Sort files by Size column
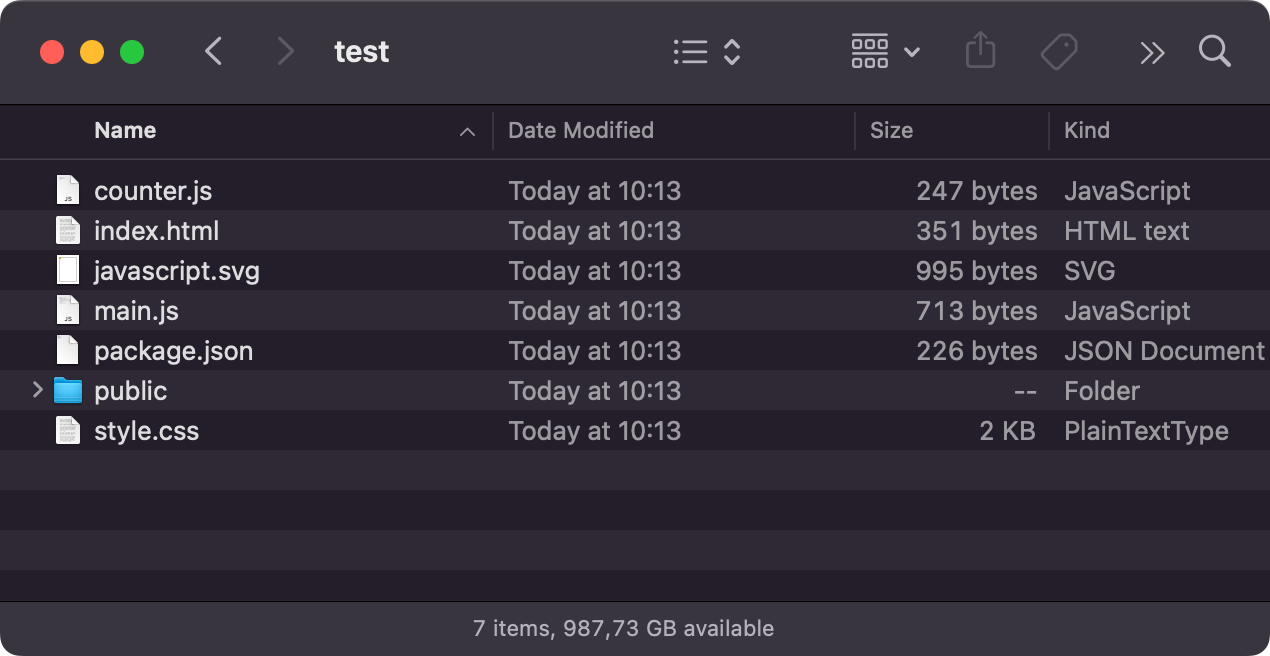 pyautogui.click(x=891, y=130)
